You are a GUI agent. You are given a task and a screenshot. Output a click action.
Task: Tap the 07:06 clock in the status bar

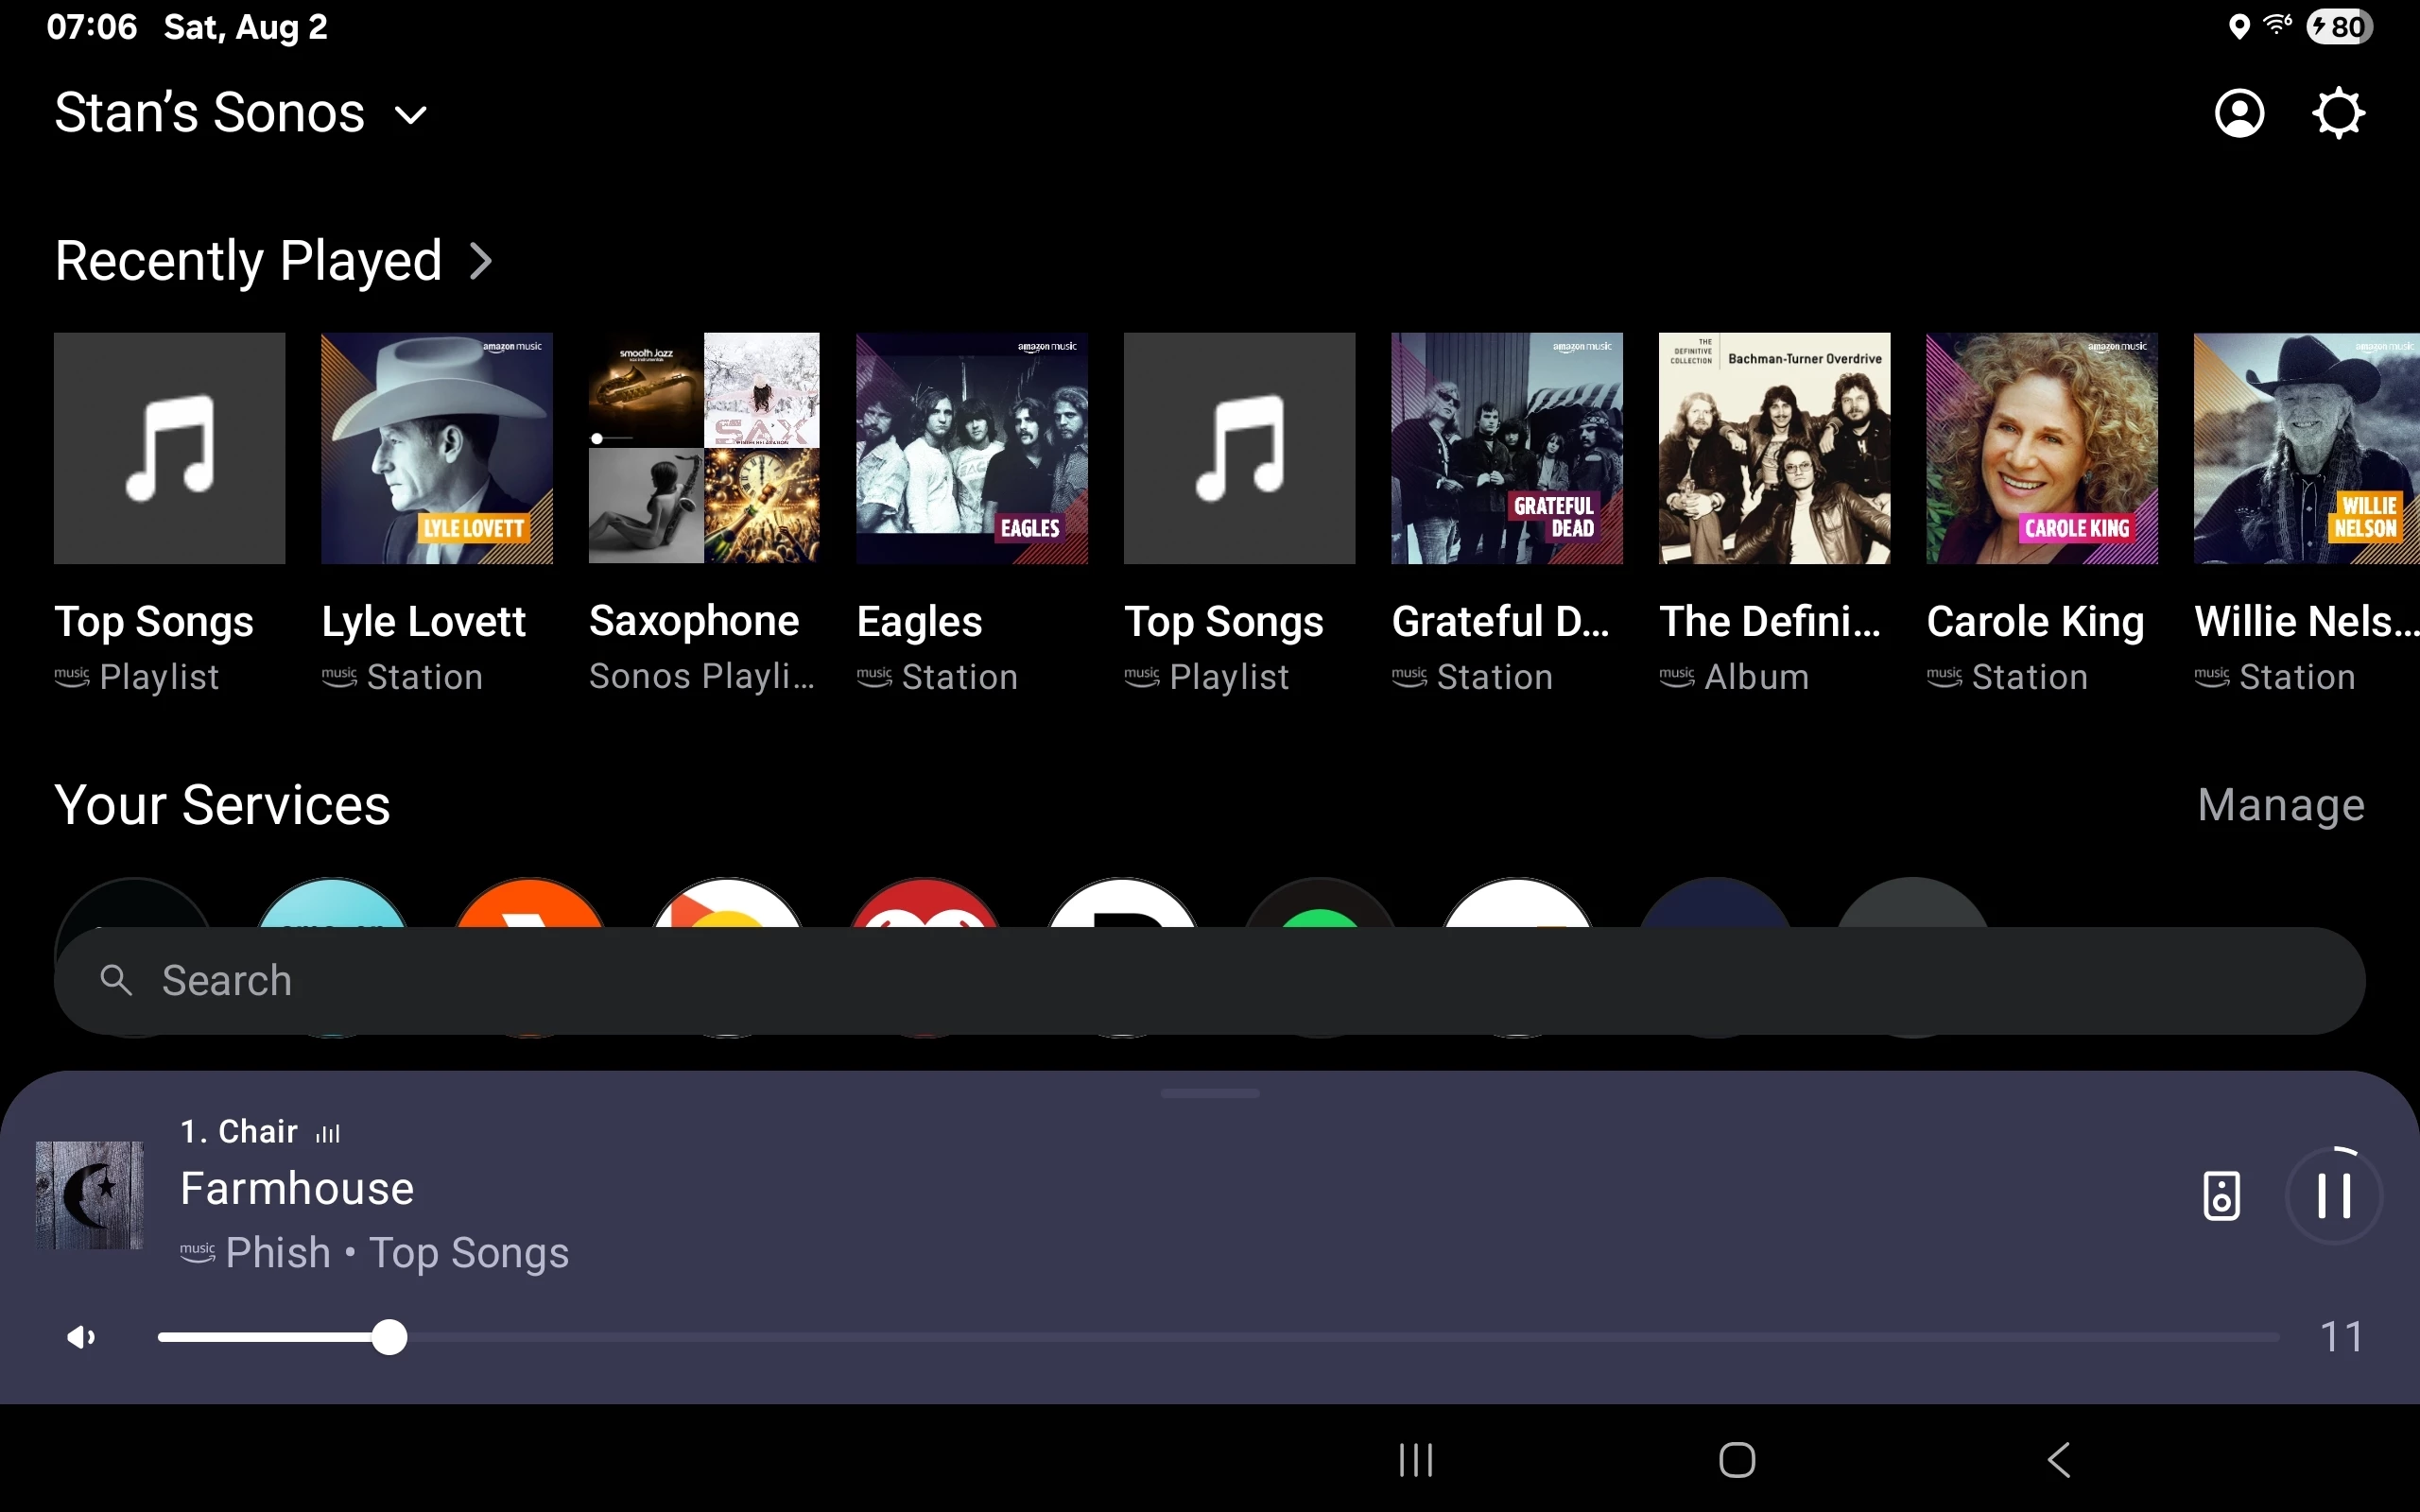click(x=92, y=27)
